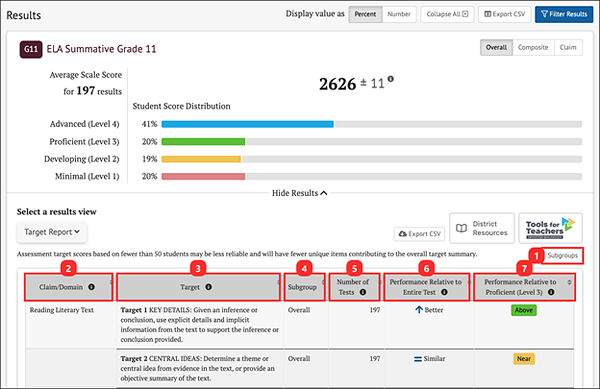
Task: Click the Student Score Distribution heading
Action: coord(181,106)
